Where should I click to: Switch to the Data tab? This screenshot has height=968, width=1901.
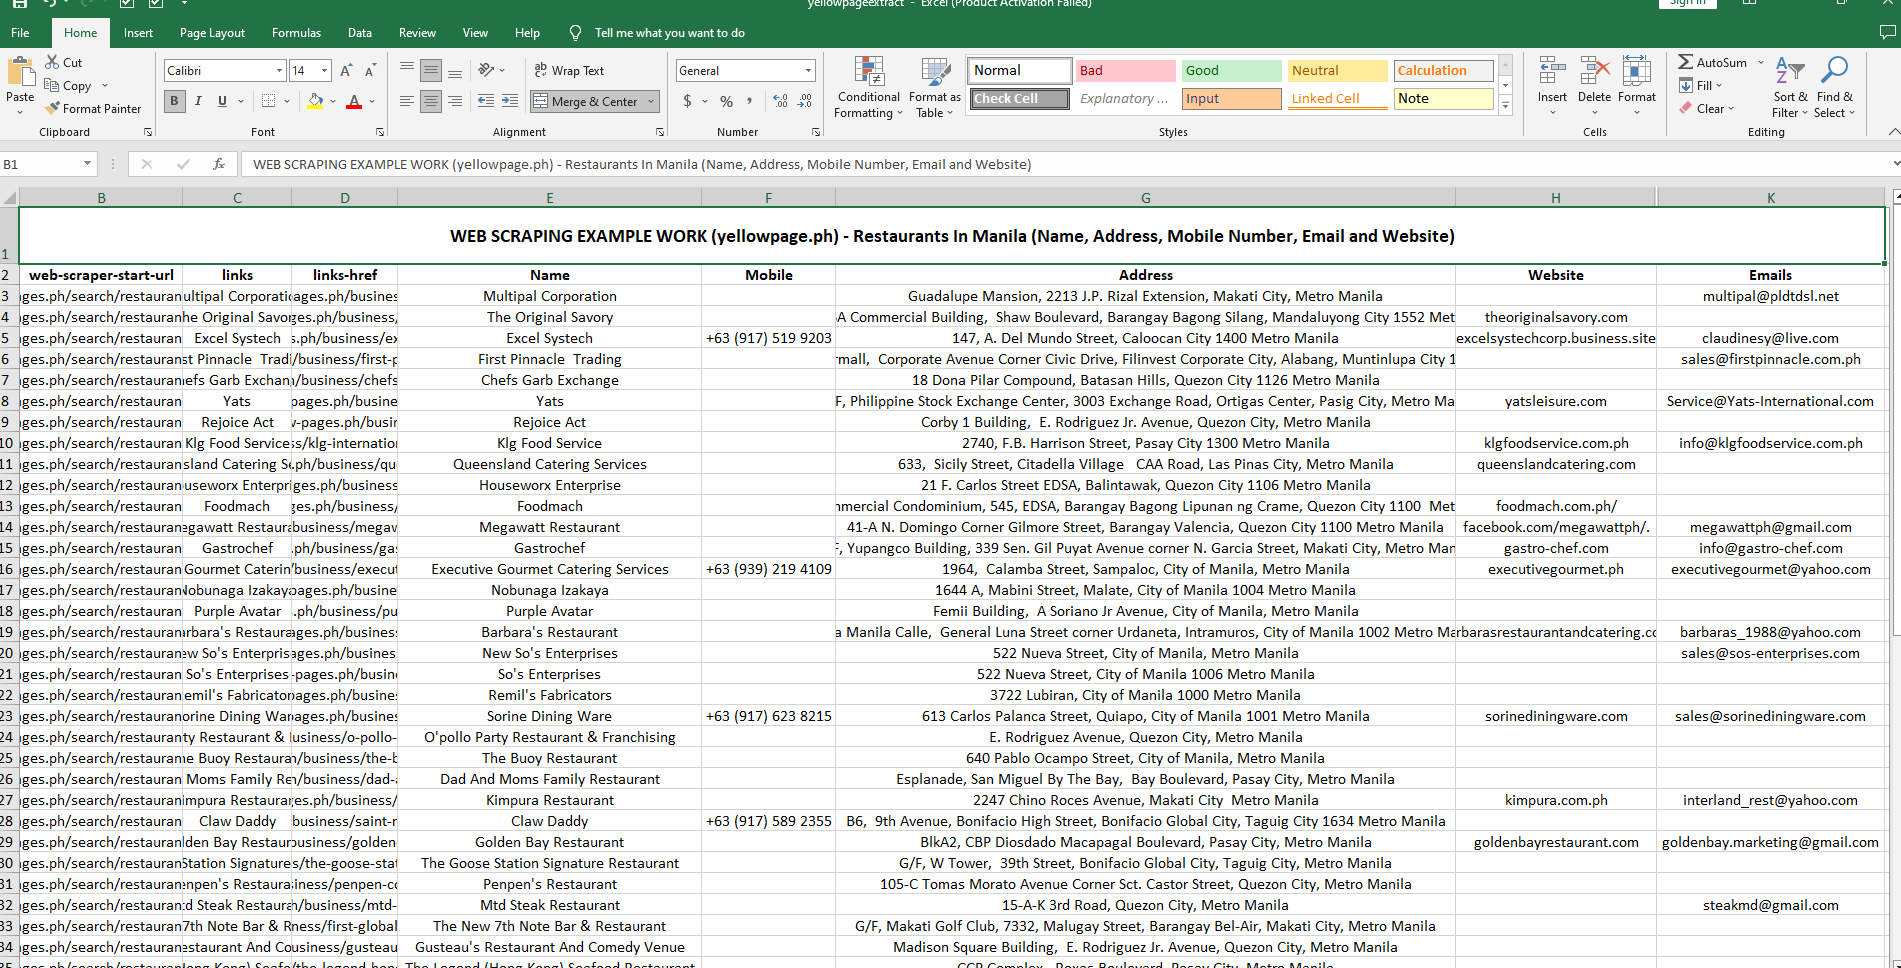point(360,33)
